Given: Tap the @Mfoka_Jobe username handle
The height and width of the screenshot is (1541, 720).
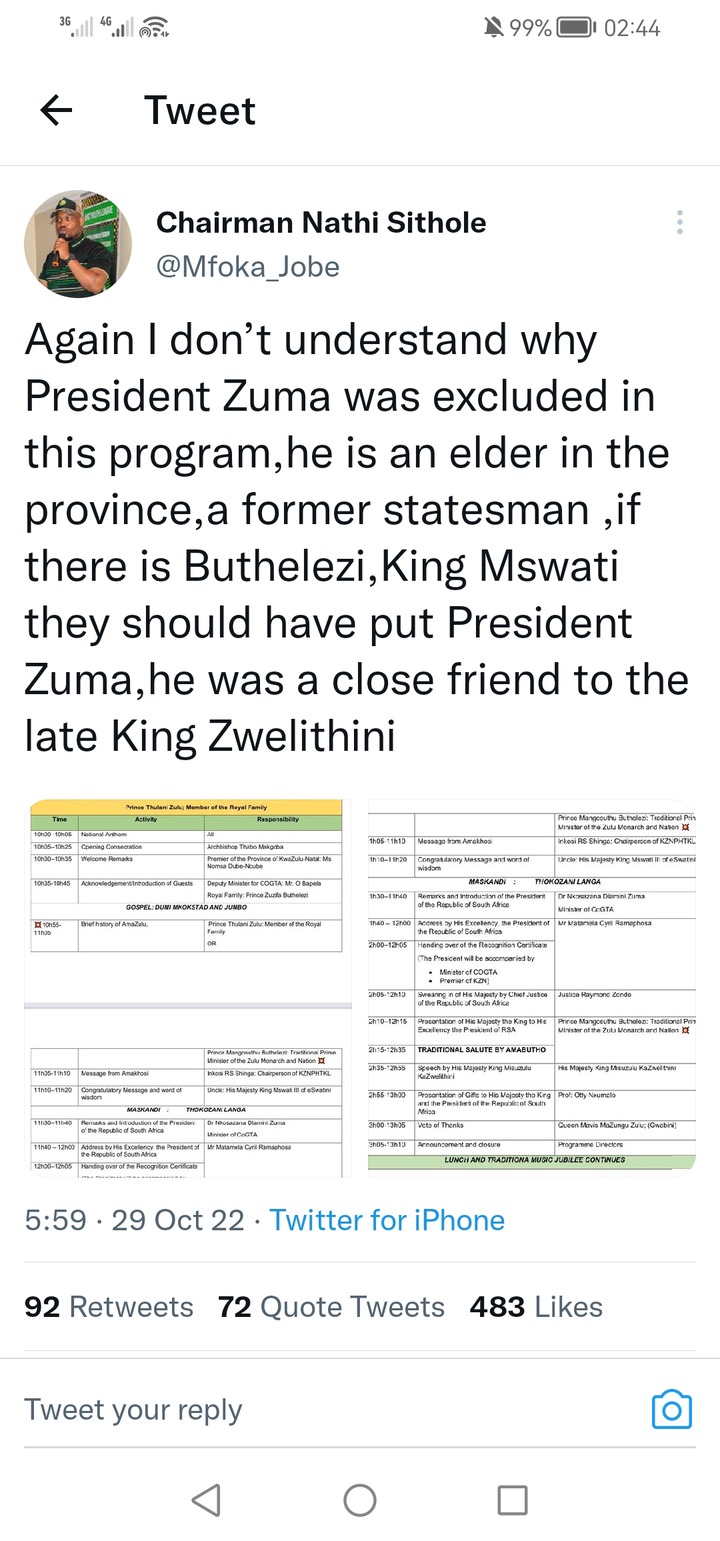Looking at the screenshot, I should 248,267.
